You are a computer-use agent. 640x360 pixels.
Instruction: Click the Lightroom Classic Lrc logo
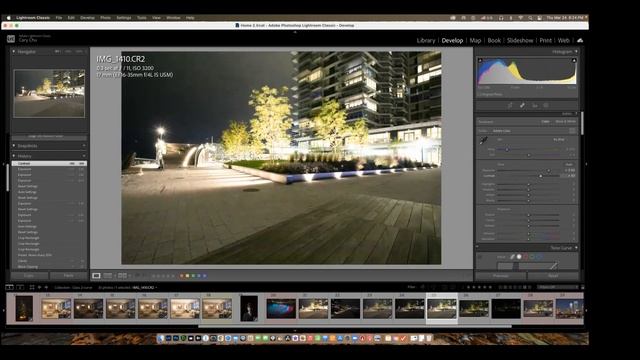click(11, 39)
